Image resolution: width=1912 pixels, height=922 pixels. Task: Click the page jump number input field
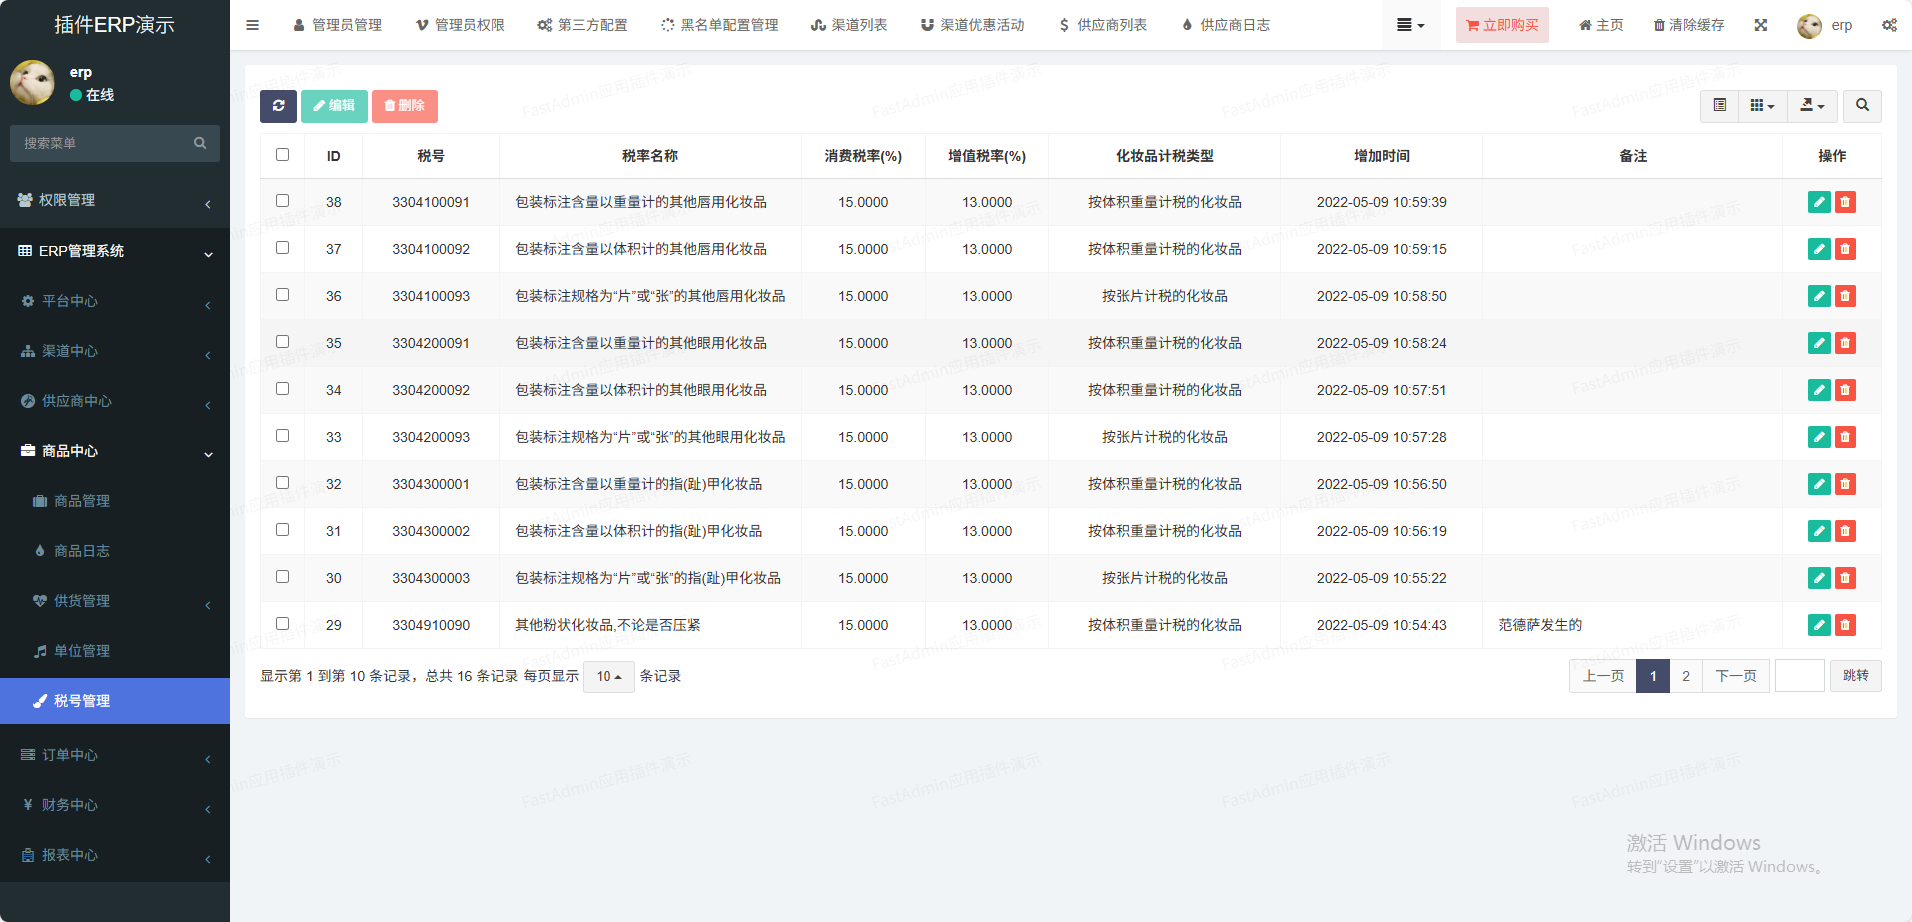(1799, 676)
